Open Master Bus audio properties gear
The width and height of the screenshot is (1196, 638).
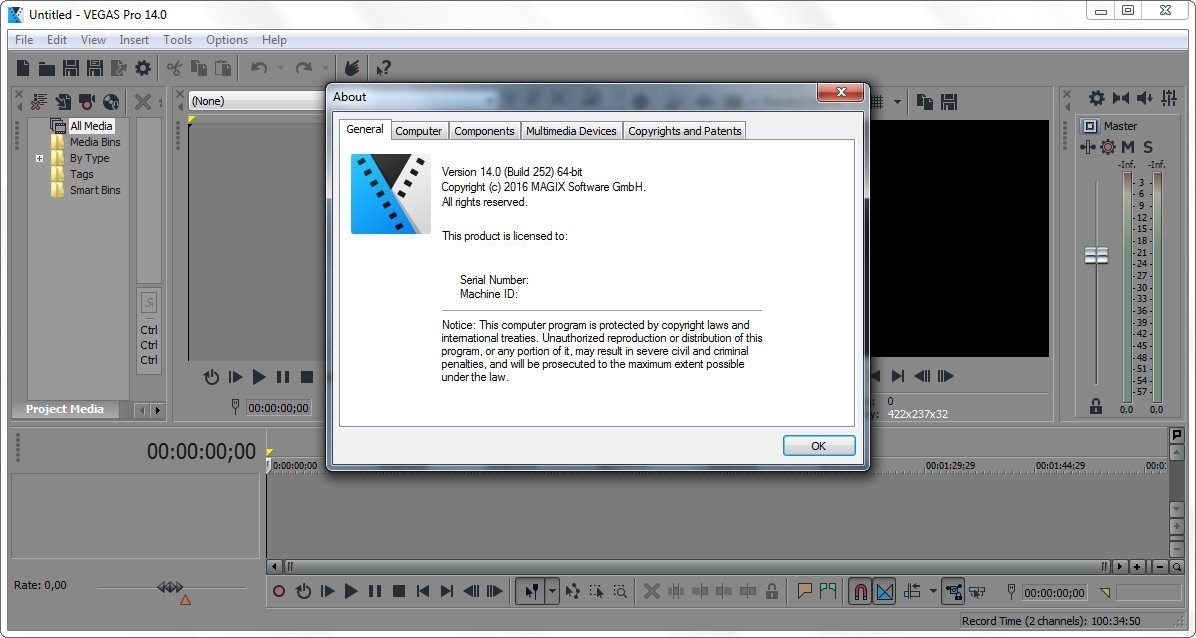(x=1096, y=98)
